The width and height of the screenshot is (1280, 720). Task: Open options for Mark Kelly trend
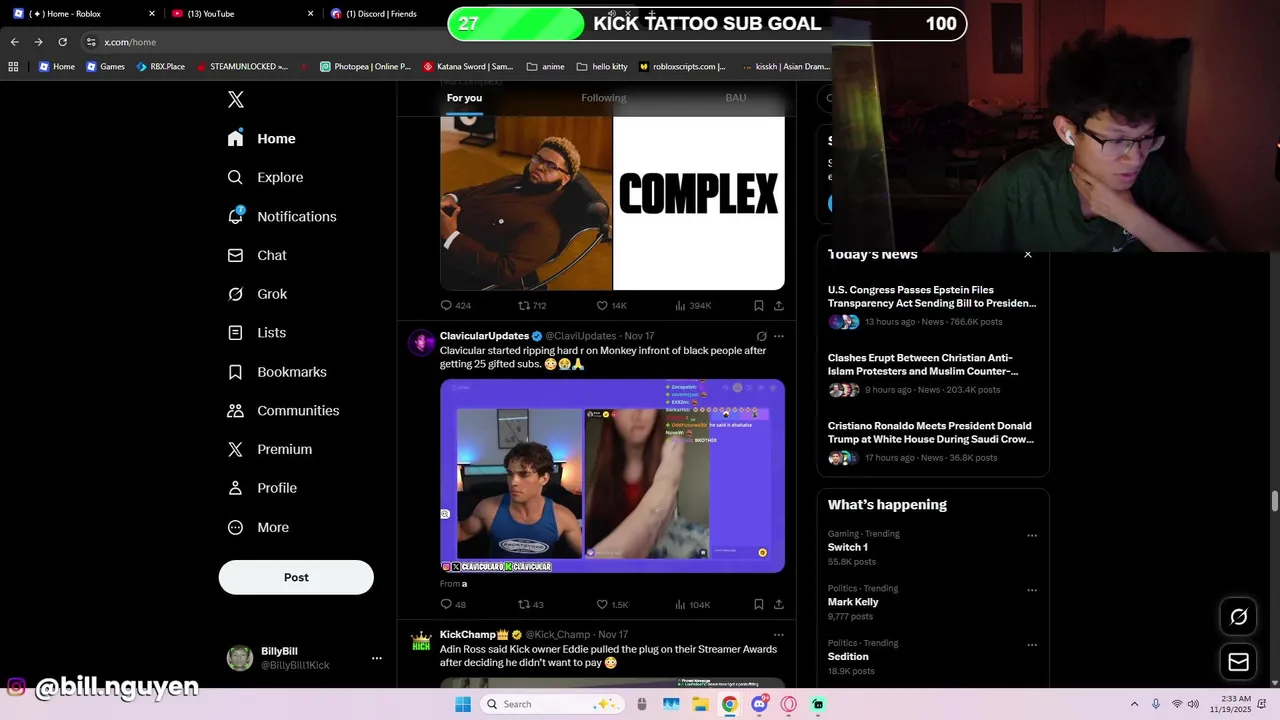click(1032, 590)
